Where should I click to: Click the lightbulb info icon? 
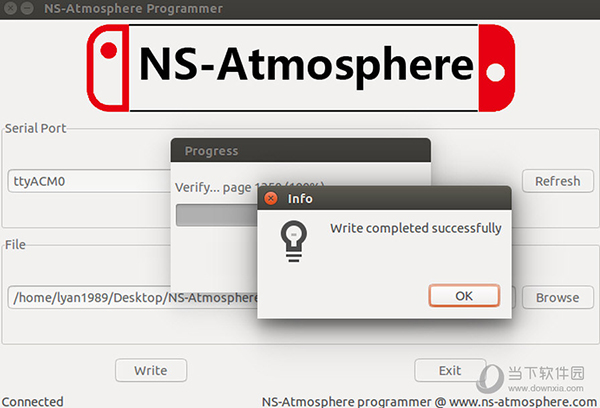(293, 241)
